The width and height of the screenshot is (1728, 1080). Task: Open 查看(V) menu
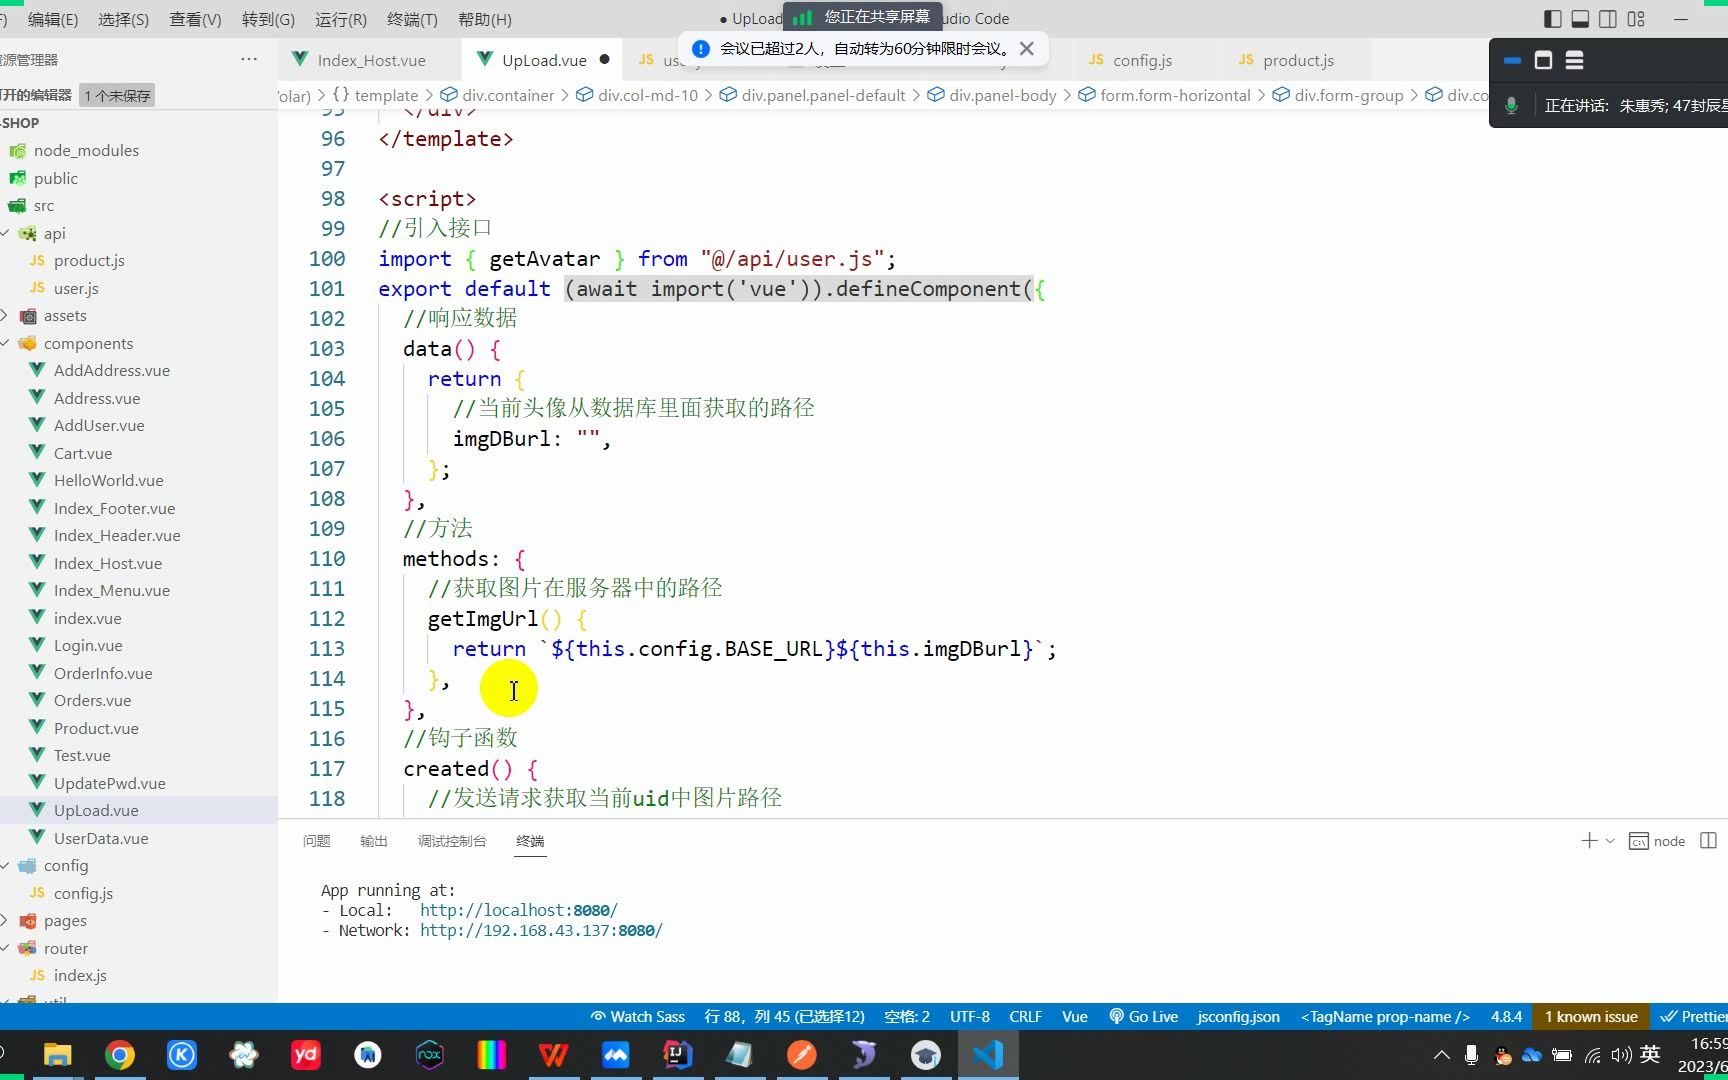pyautogui.click(x=195, y=19)
